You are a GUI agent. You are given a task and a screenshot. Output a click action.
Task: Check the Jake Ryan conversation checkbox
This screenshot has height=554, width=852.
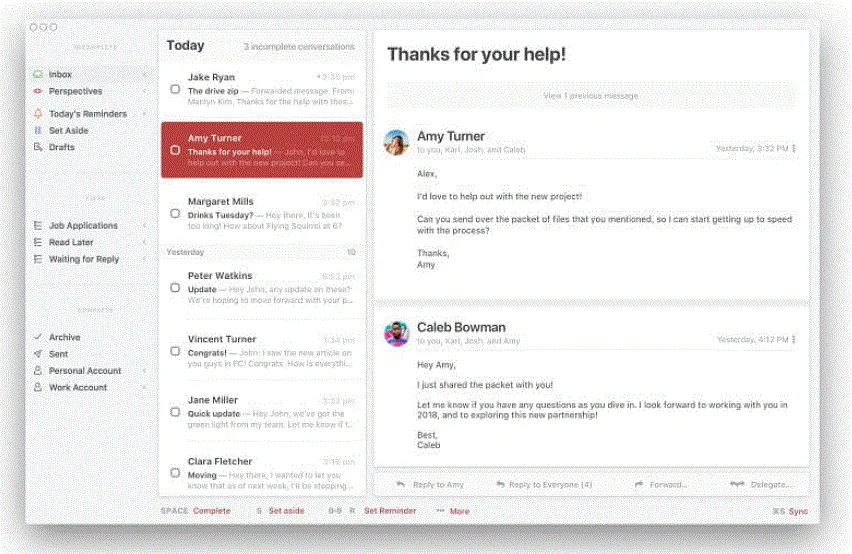point(175,89)
